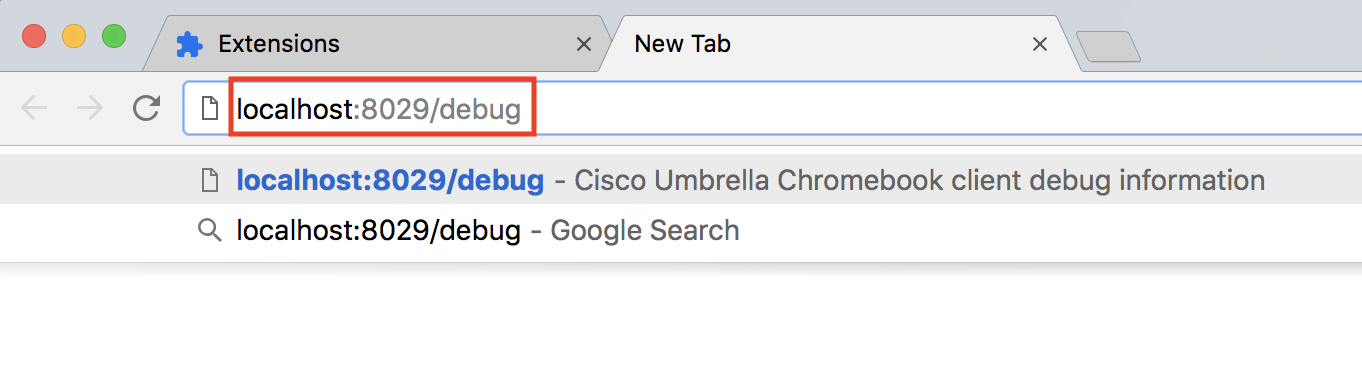Click the magnifier icon in Google Search suggestion
1362x366 pixels.
point(209,231)
